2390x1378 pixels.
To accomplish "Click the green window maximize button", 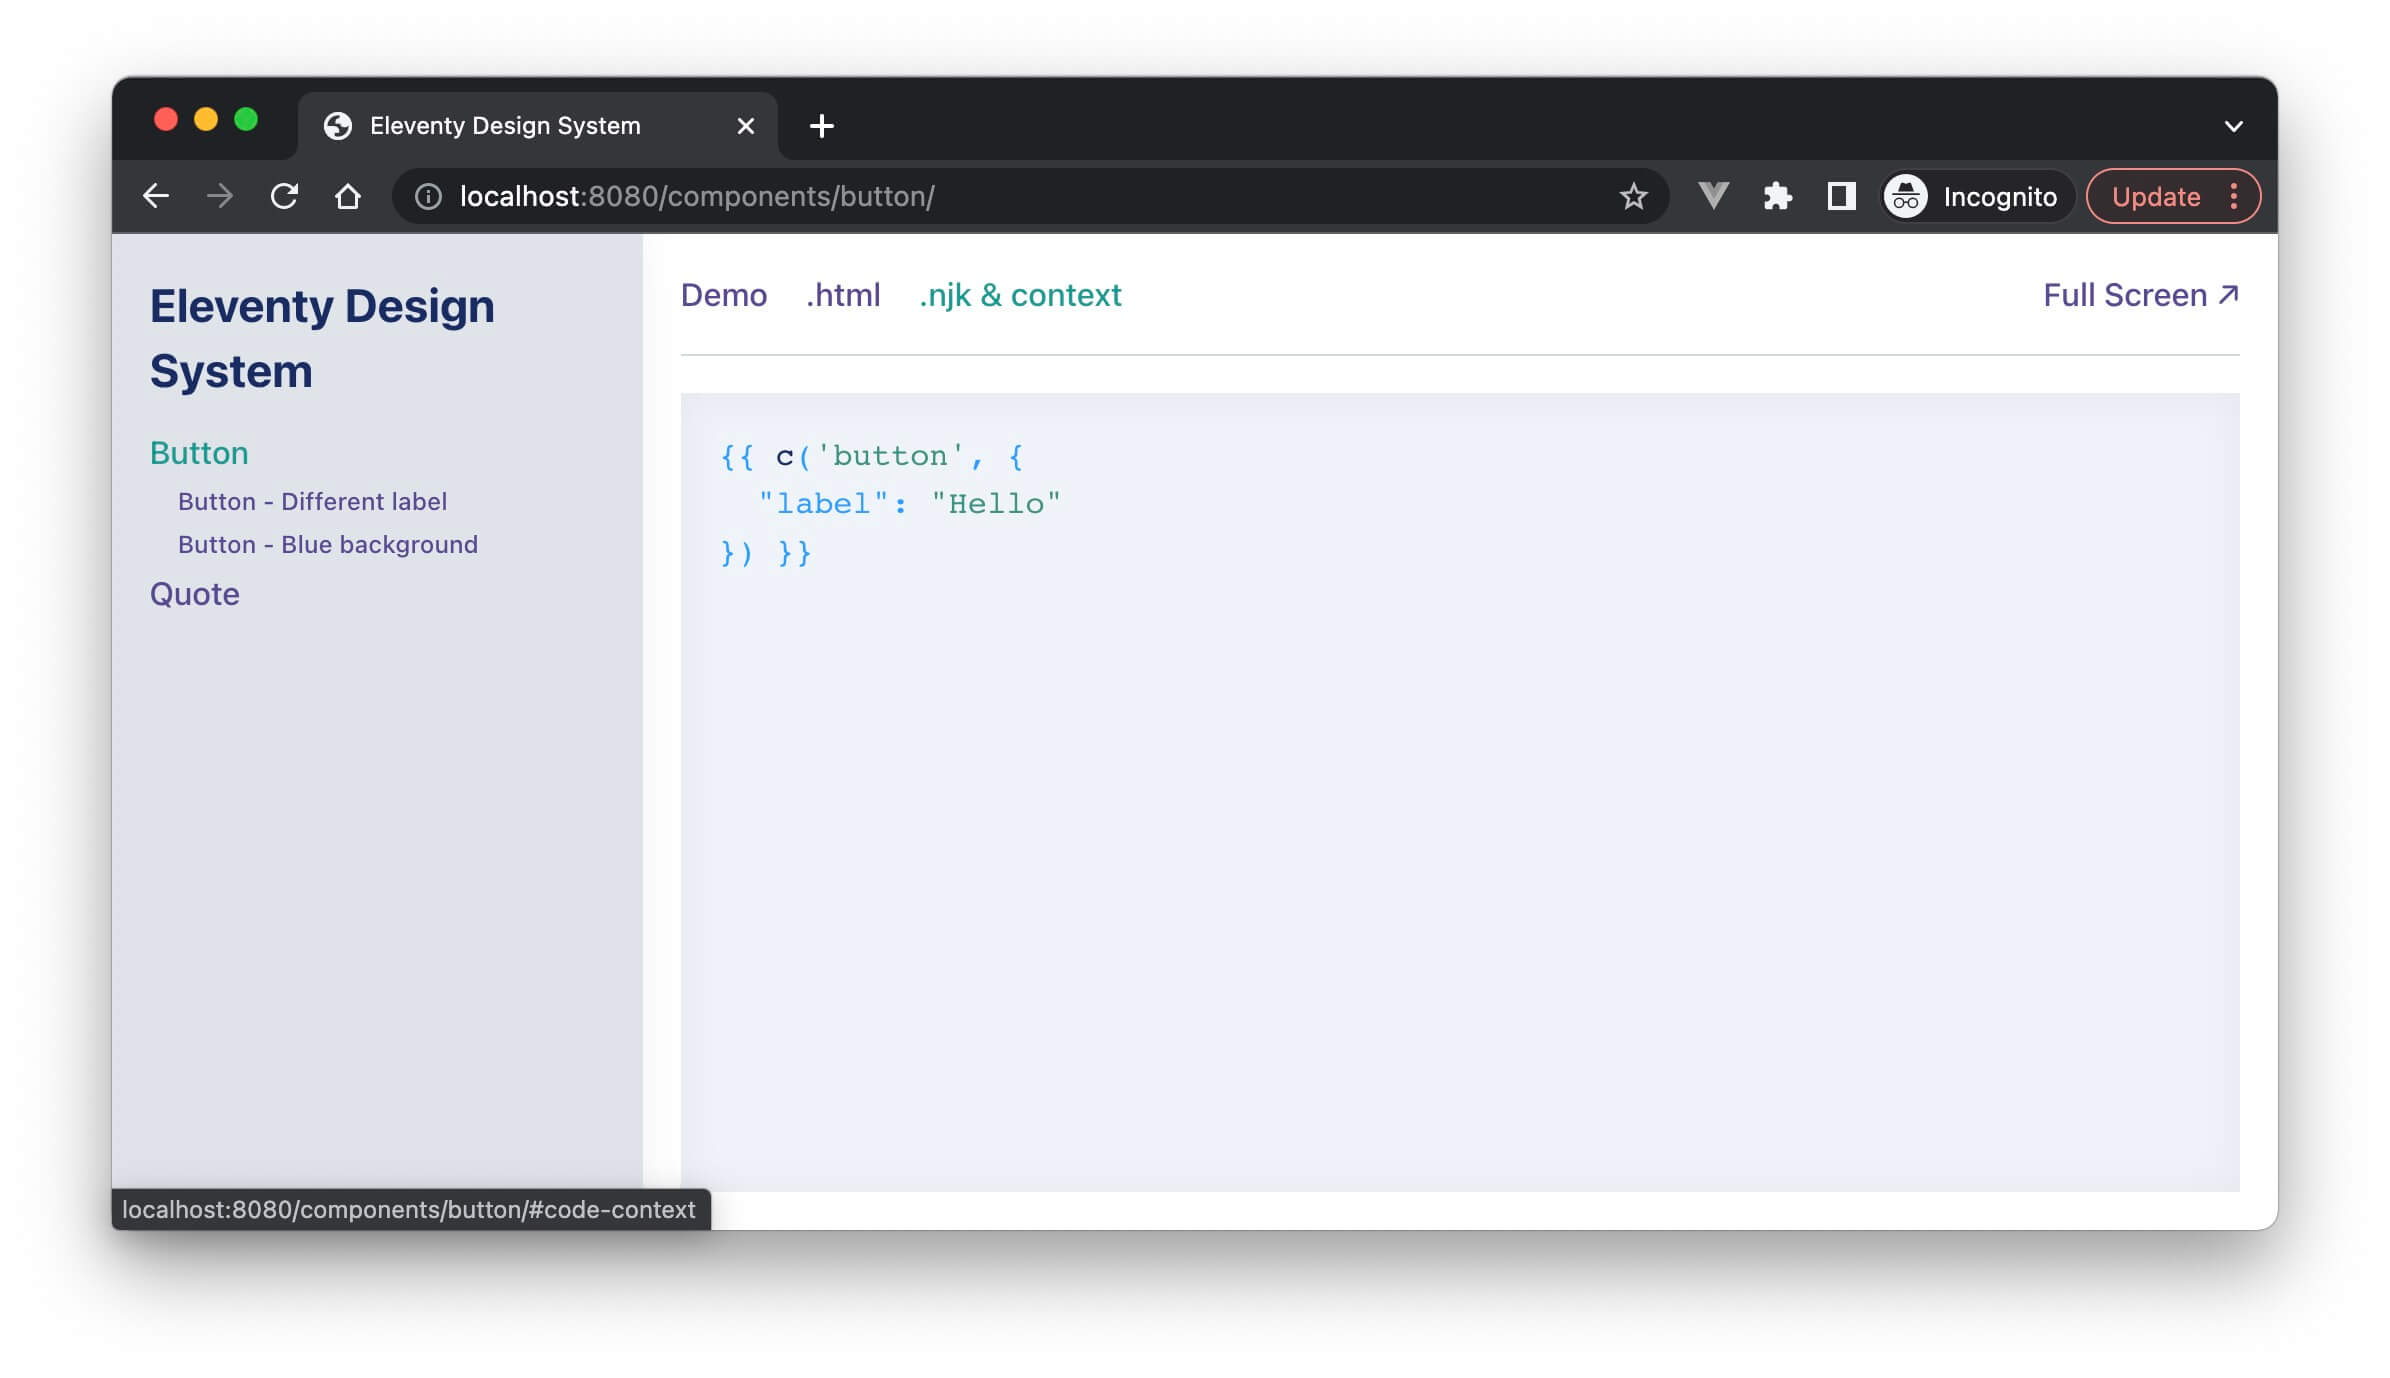I will coord(246,120).
